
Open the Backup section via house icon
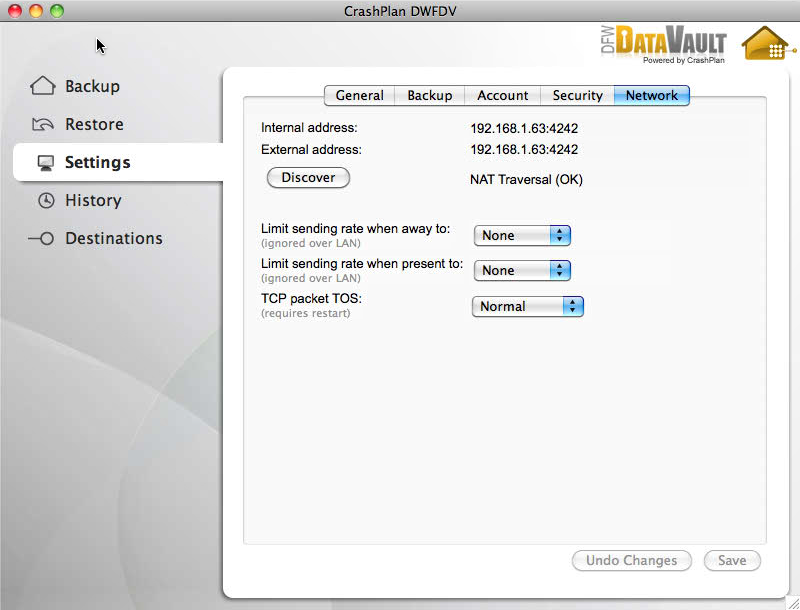[43, 86]
